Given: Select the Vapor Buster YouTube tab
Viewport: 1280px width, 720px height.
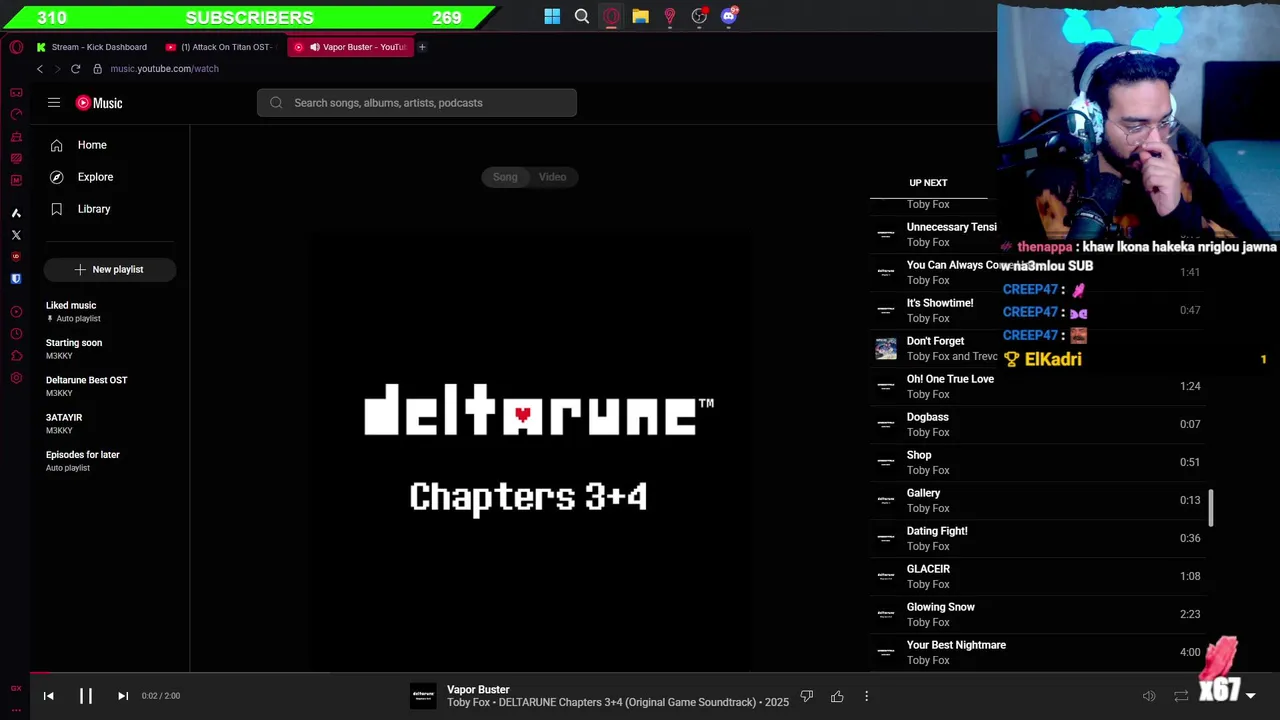Looking at the screenshot, I should click(350, 47).
